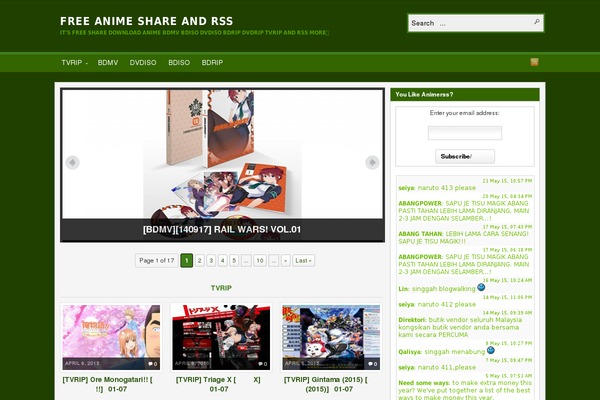600x400 pixels.
Task: Click 'Enter your email address:' label
Action: [464, 113]
